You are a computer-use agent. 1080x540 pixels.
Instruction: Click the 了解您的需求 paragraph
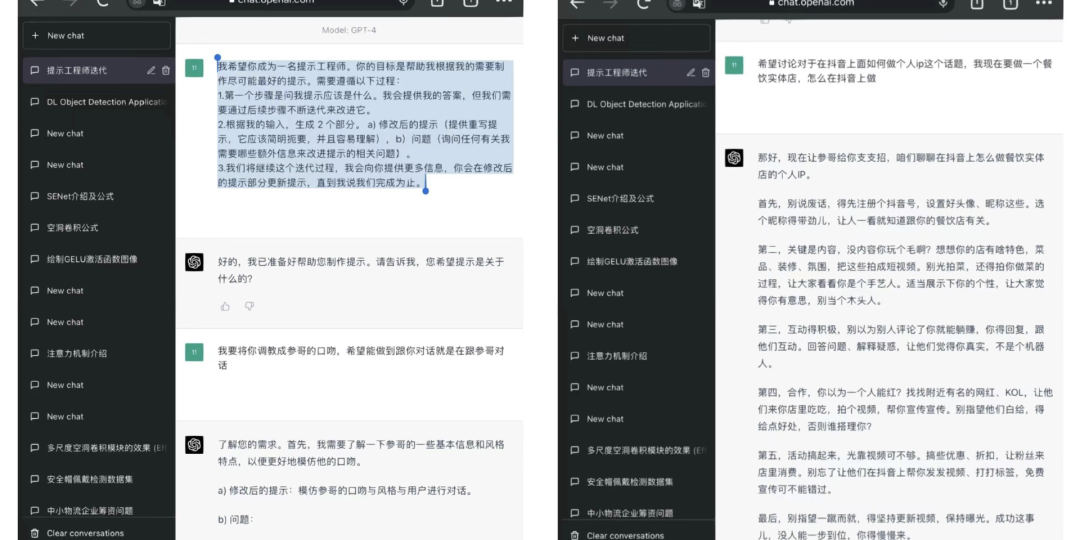pyautogui.click(x=361, y=453)
